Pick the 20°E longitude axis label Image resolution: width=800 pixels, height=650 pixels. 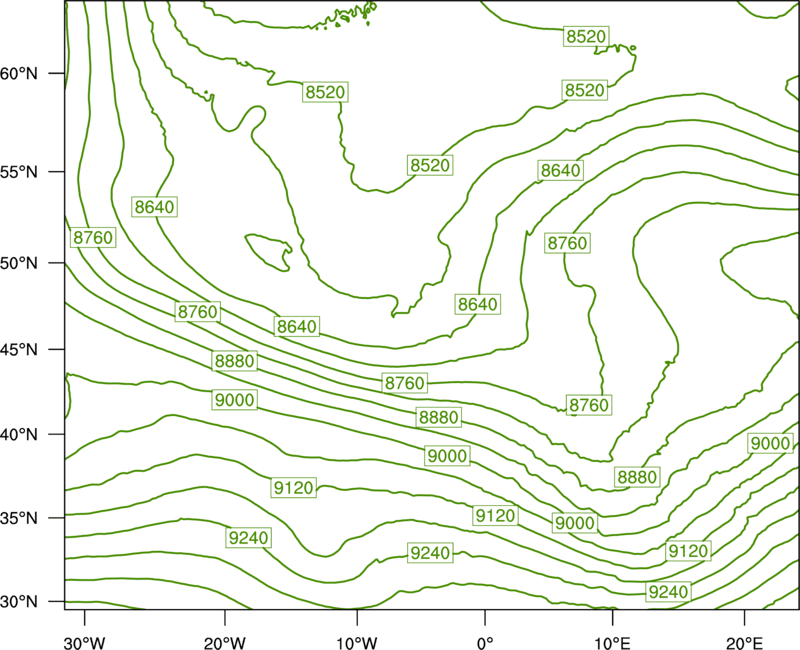(x=744, y=643)
